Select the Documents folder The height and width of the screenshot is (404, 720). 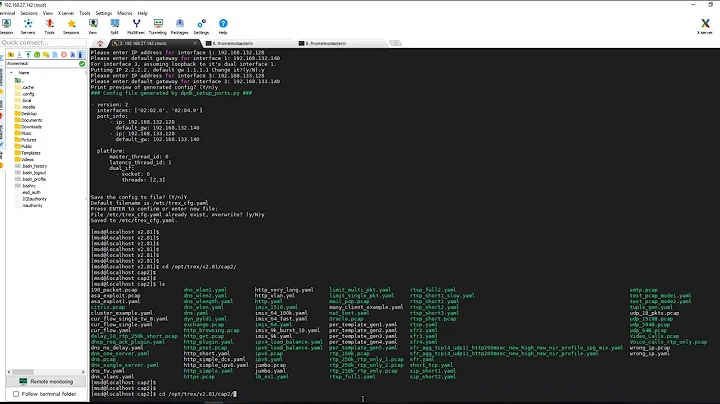[x=28, y=120]
